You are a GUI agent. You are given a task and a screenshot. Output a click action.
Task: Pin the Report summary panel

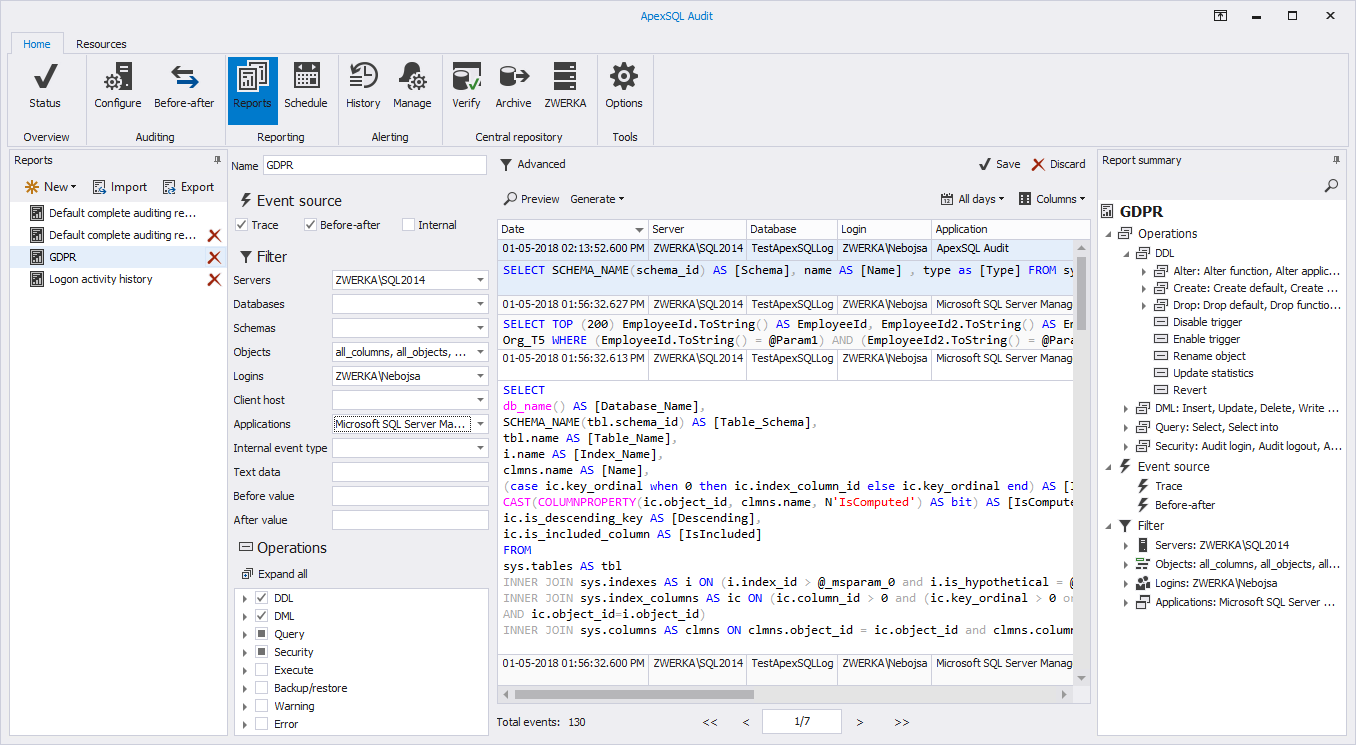(x=1336, y=160)
